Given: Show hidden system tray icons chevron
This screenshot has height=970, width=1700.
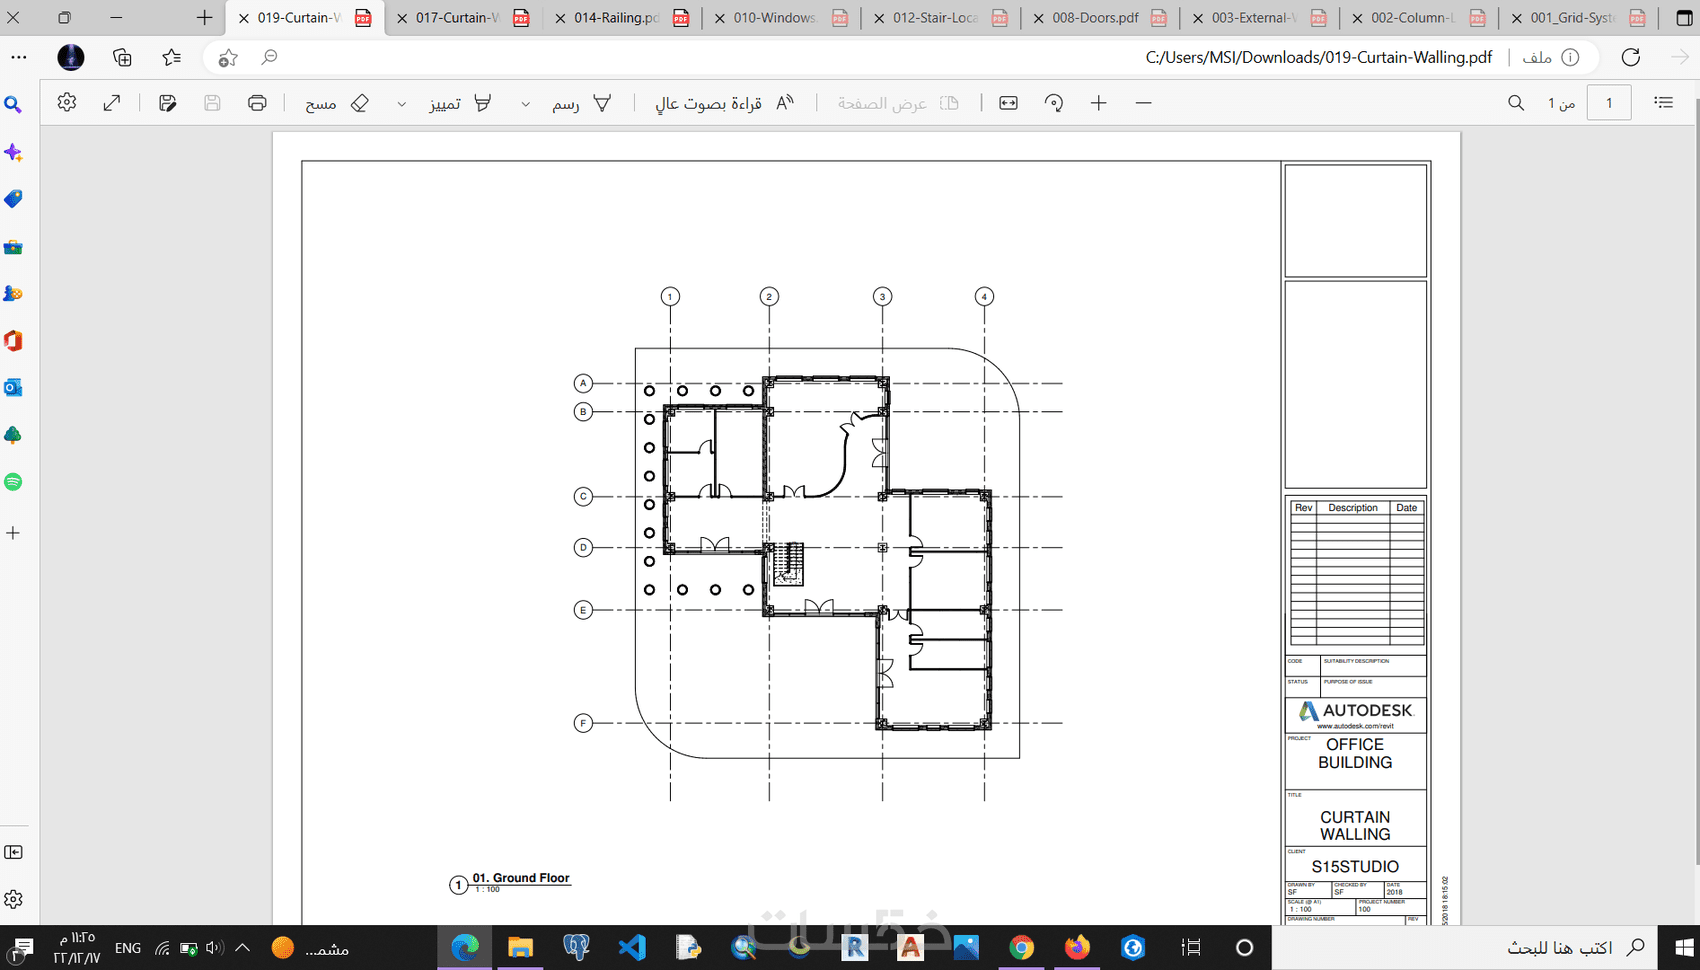Looking at the screenshot, I should pos(242,947).
